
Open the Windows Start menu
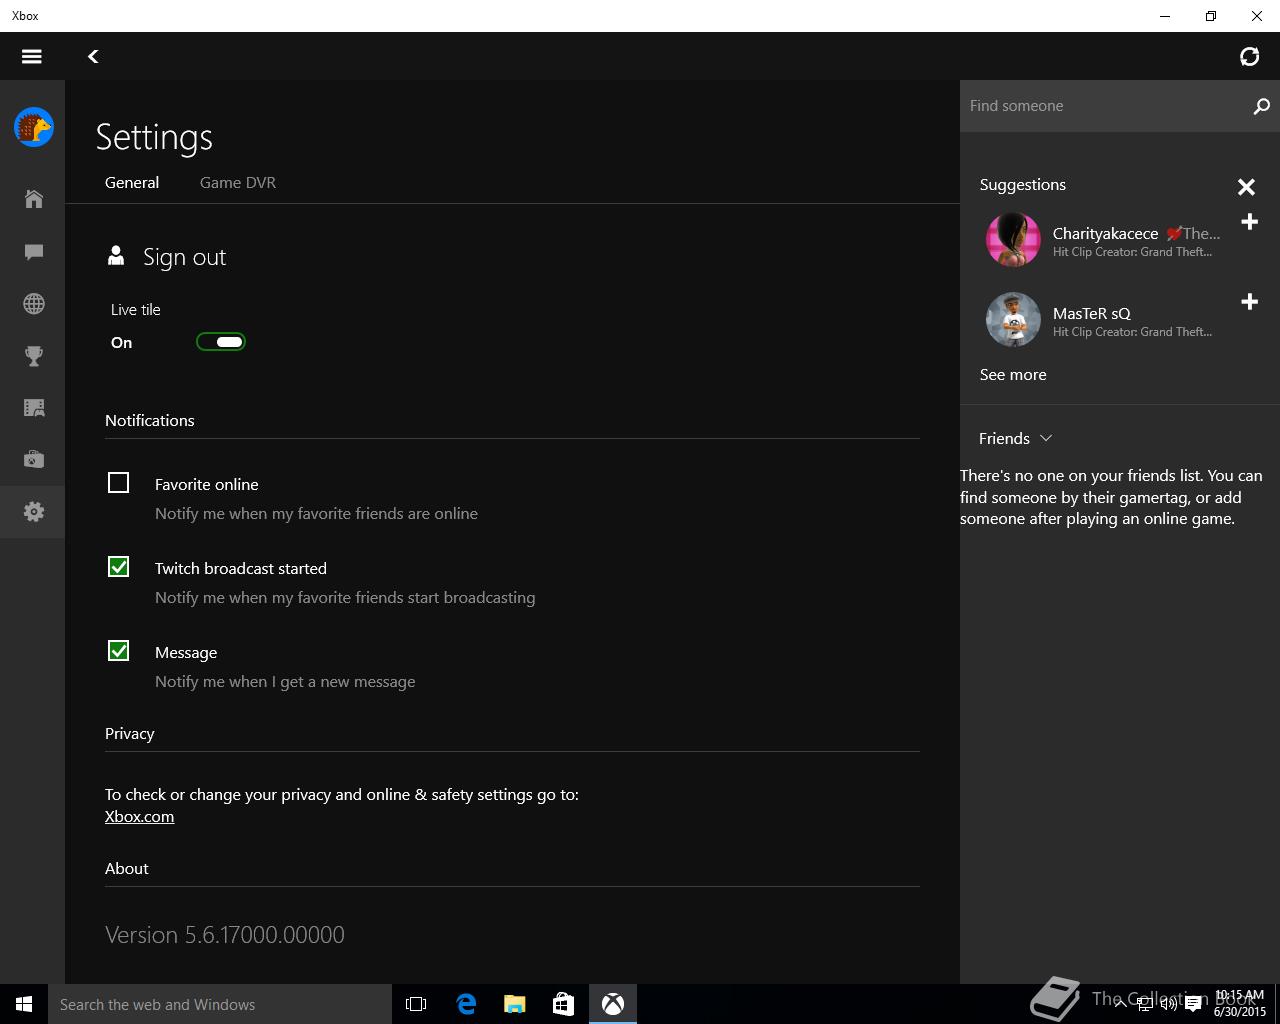tap(24, 1004)
